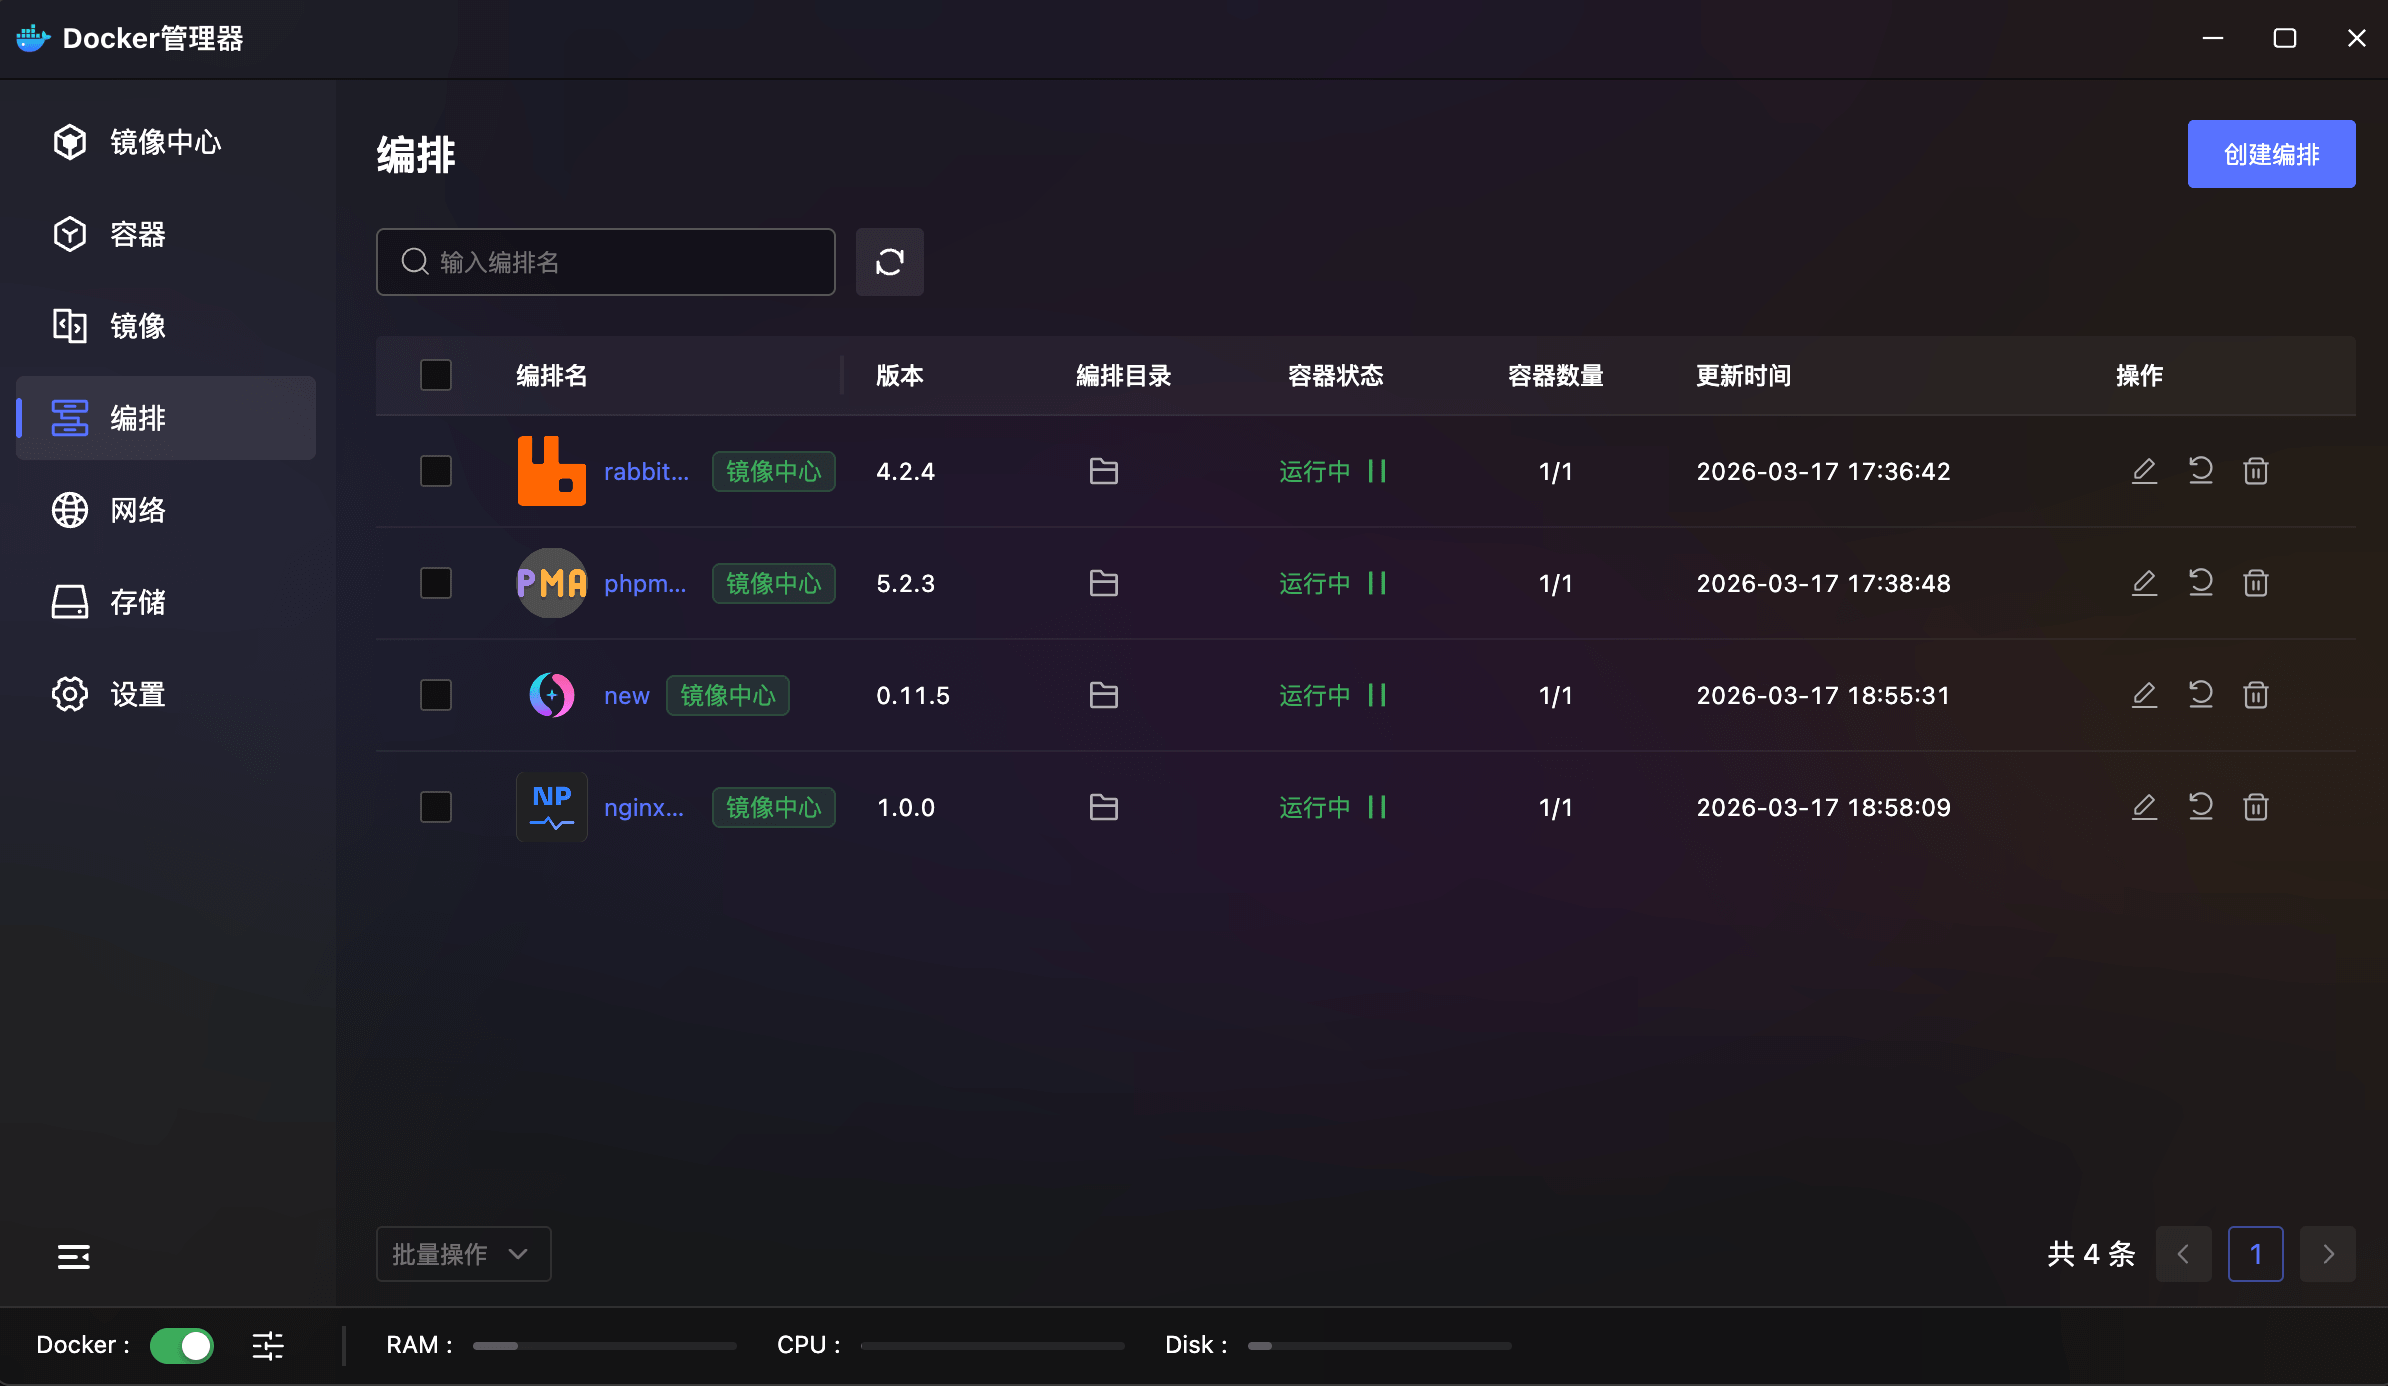2388x1386 pixels.
Task: Collapse the sidebar menu icon
Action: tap(73, 1256)
